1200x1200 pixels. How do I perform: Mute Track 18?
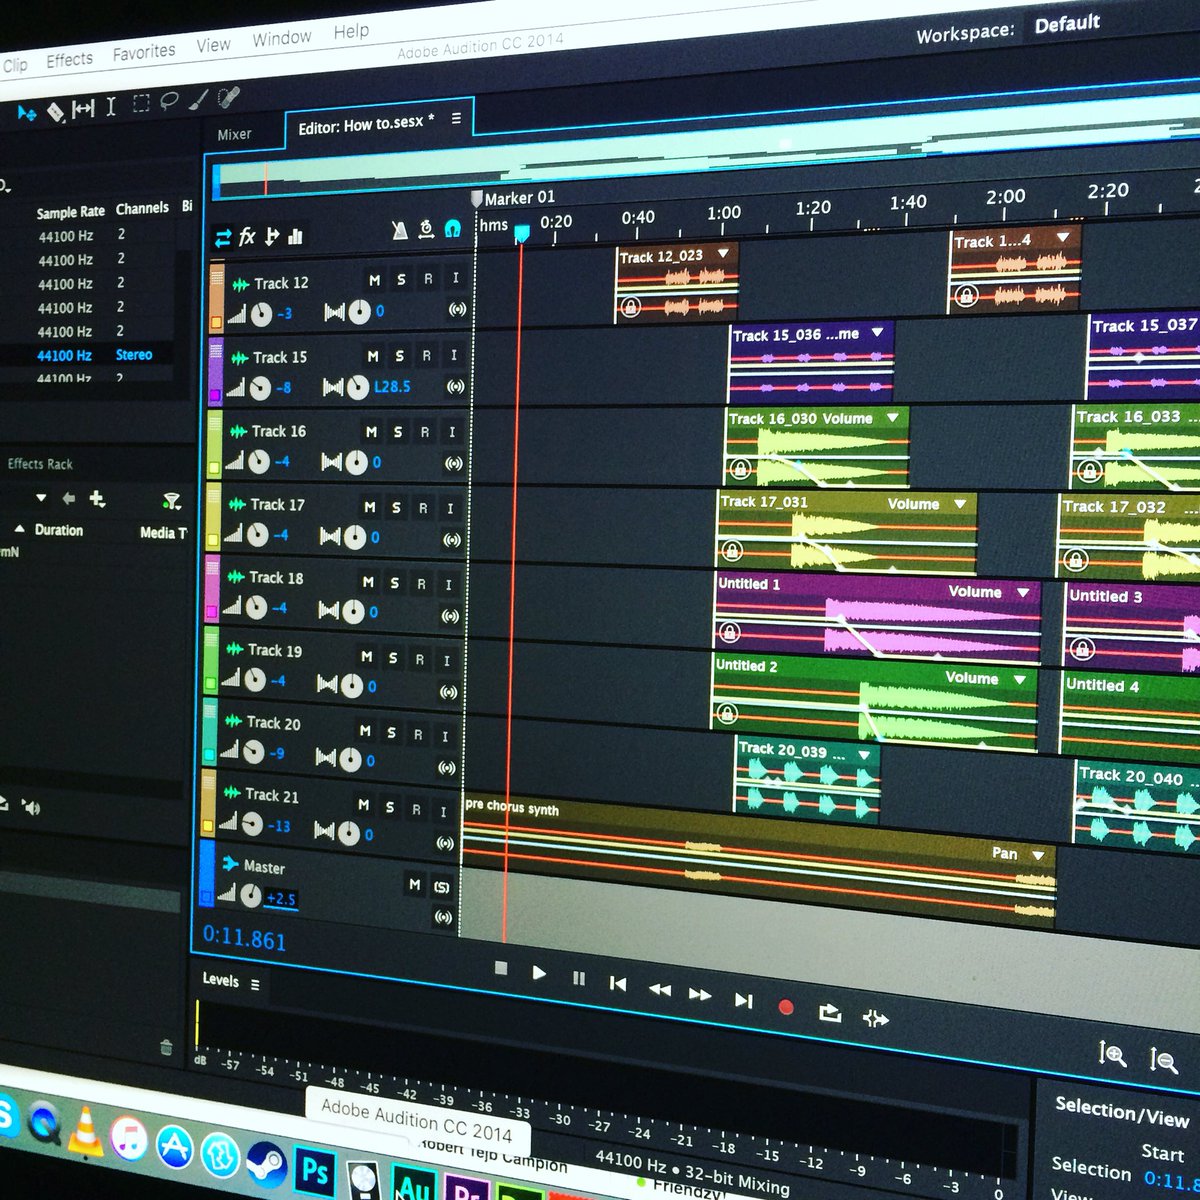pyautogui.click(x=368, y=581)
